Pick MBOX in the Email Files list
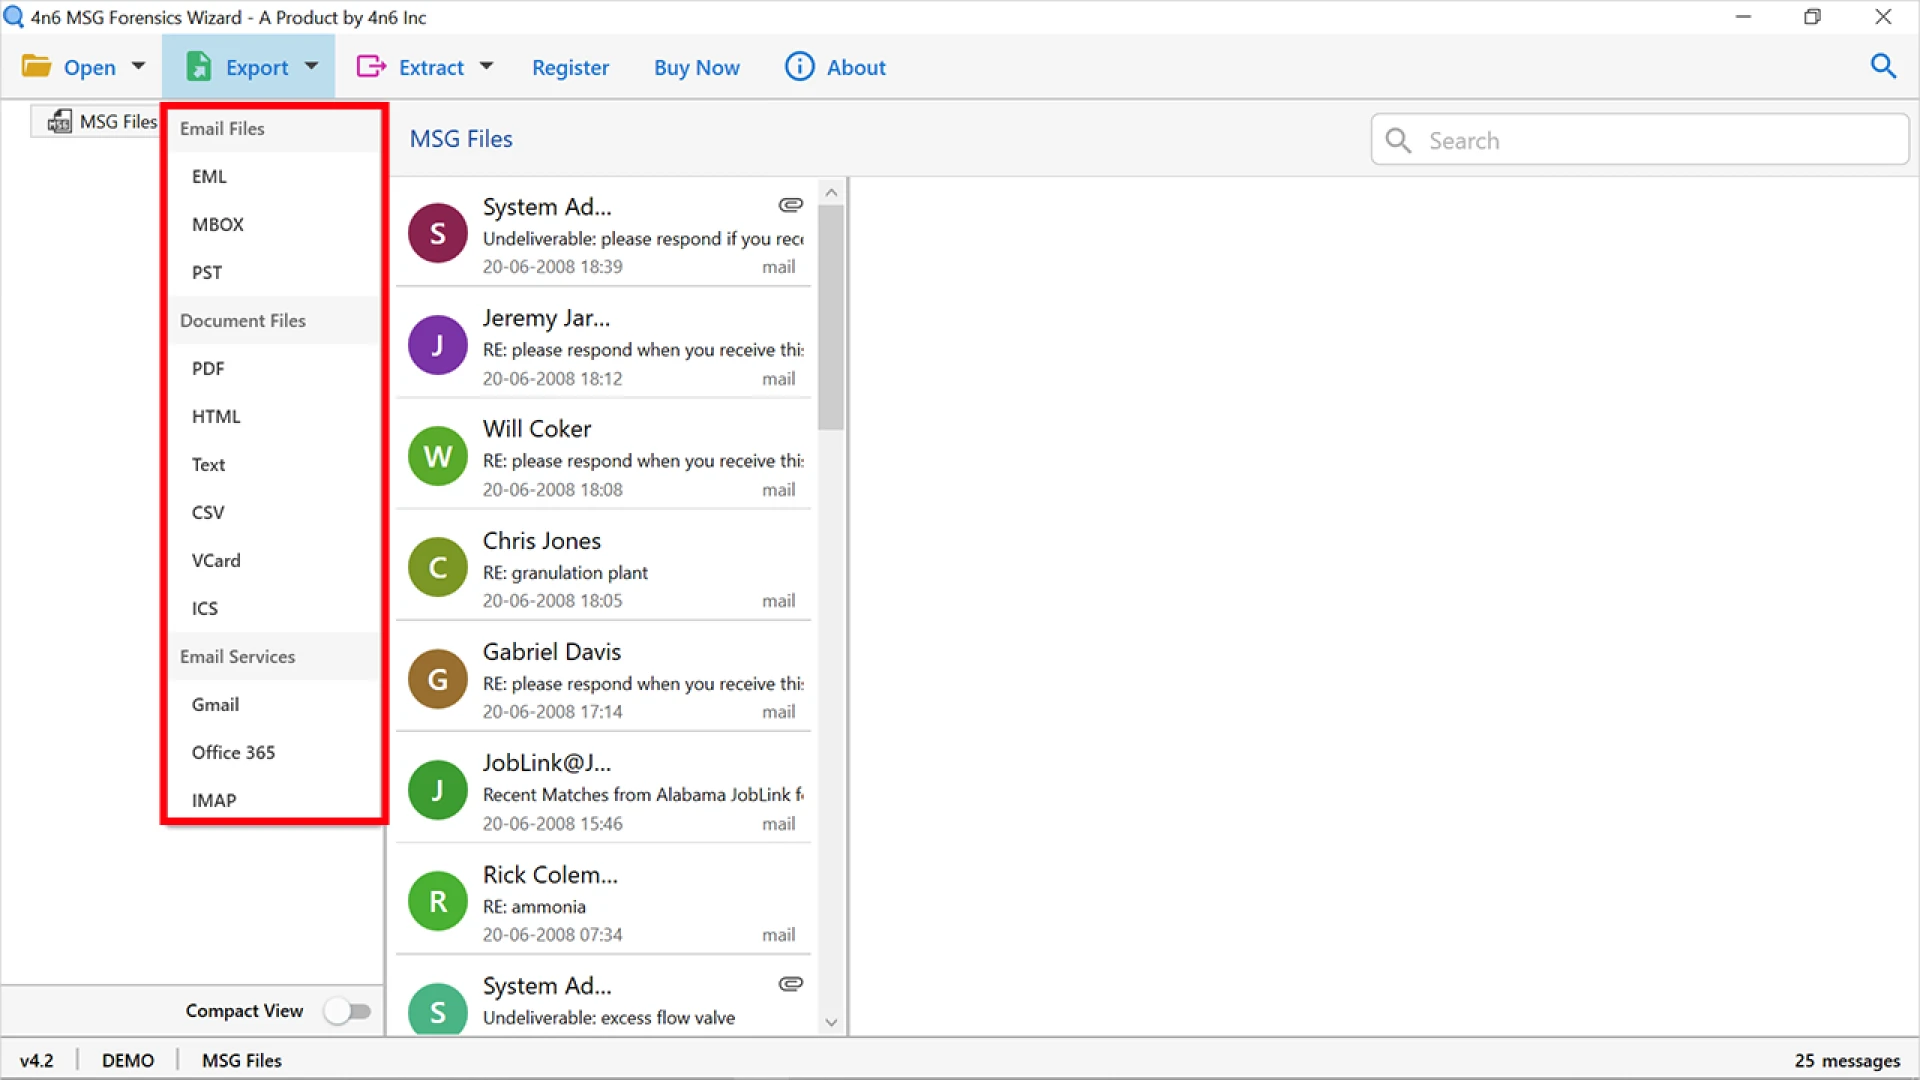Image resolution: width=1920 pixels, height=1080 pixels. tap(217, 224)
